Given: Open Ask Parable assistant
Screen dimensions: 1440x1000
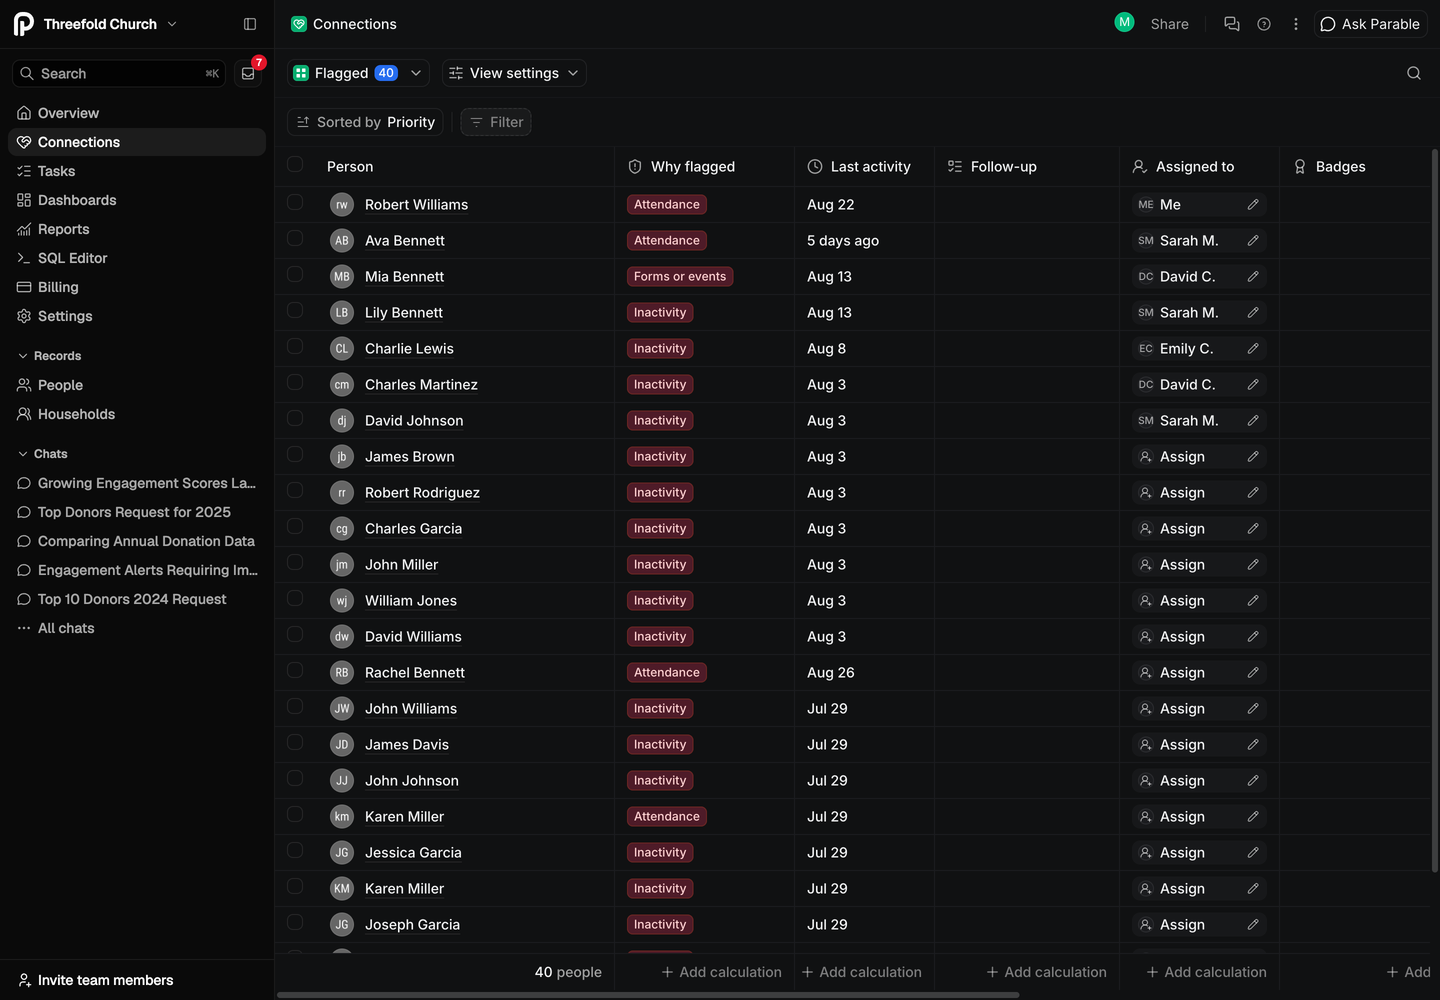Looking at the screenshot, I should coord(1370,24).
